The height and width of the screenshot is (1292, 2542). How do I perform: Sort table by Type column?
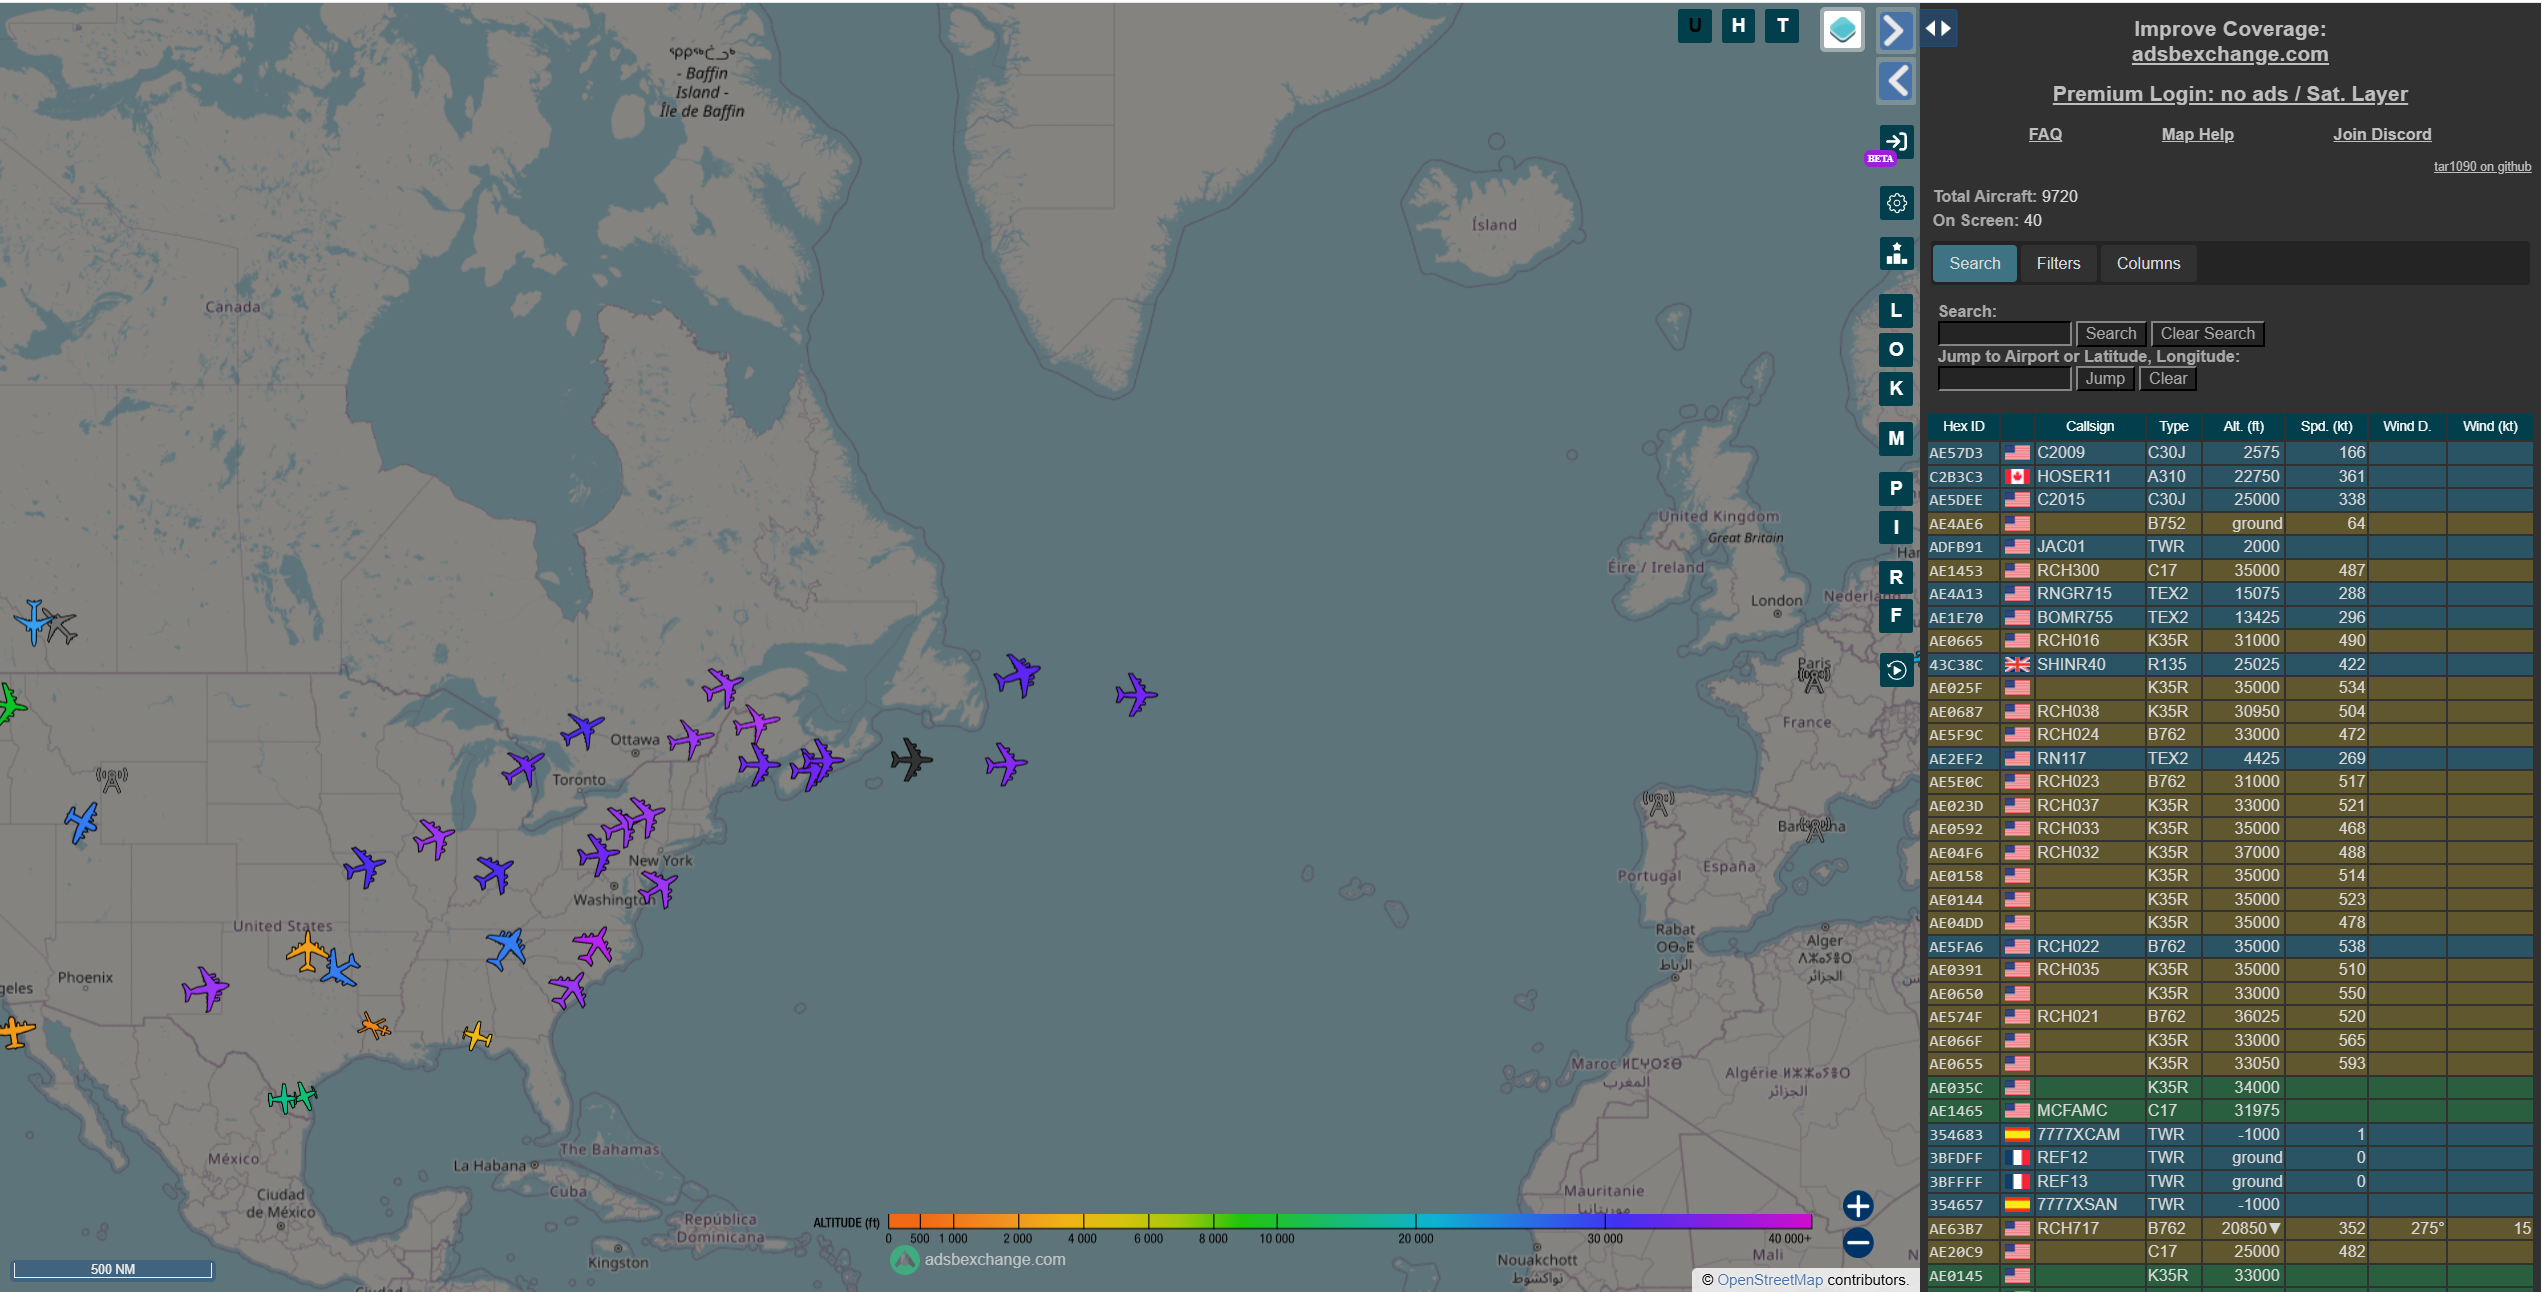(x=2173, y=427)
